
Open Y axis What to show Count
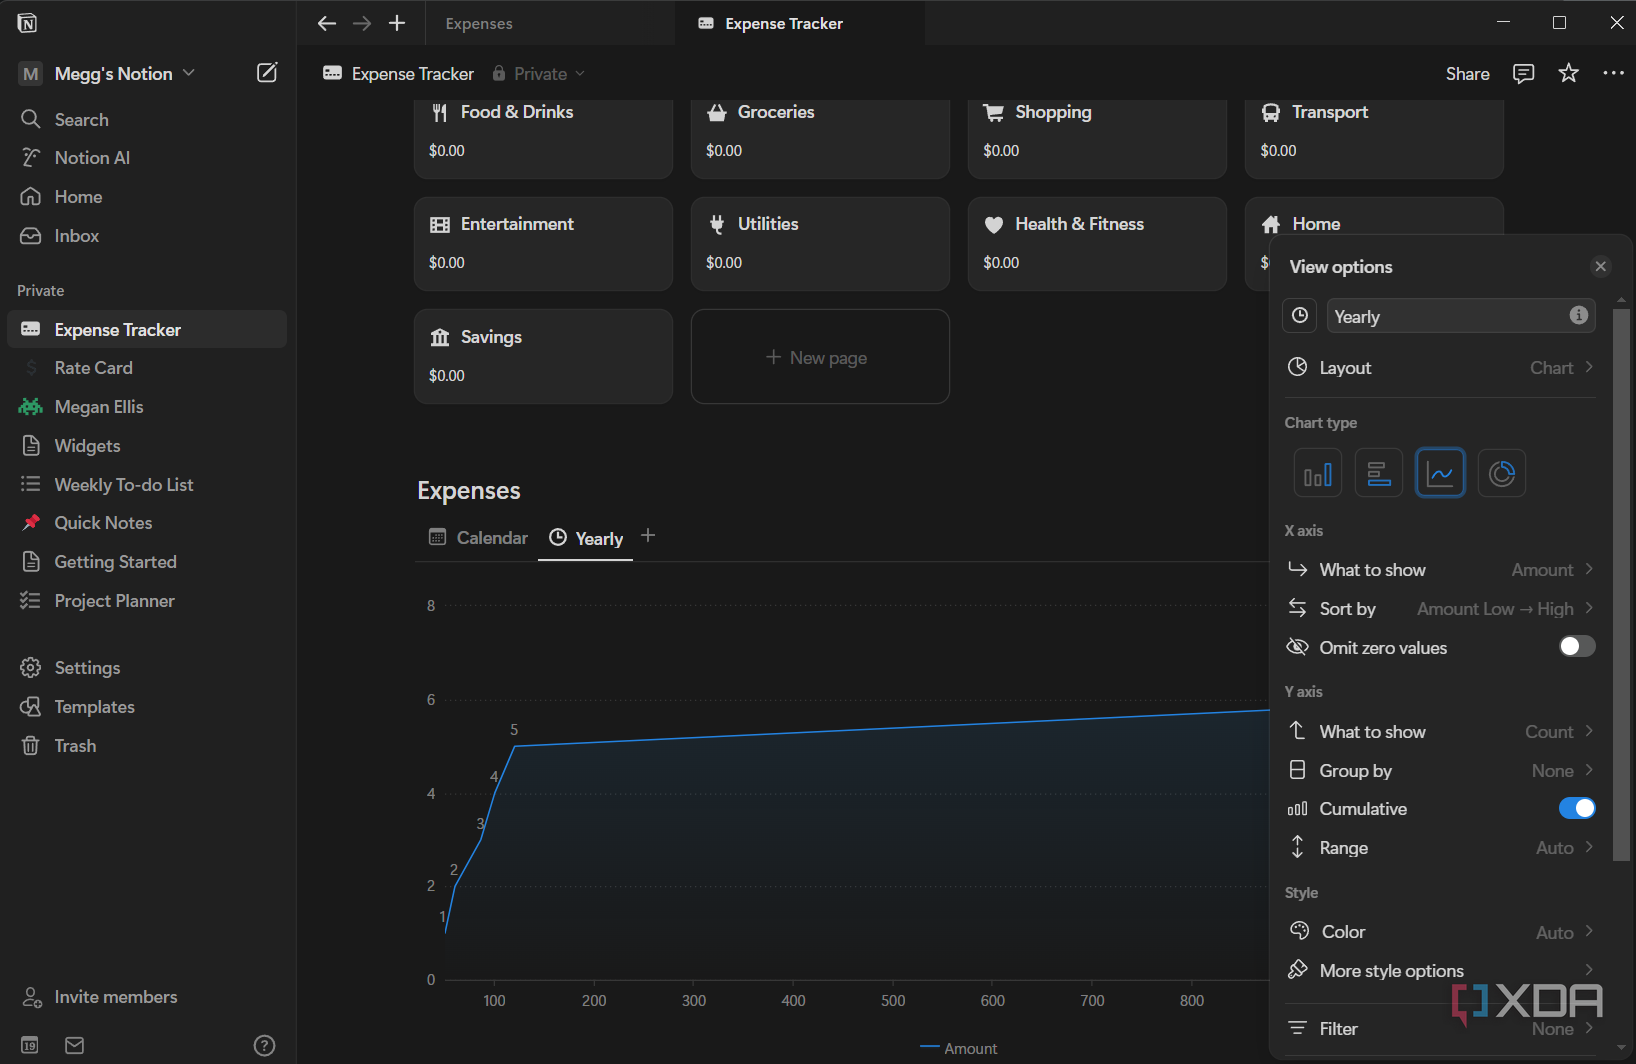(1440, 732)
